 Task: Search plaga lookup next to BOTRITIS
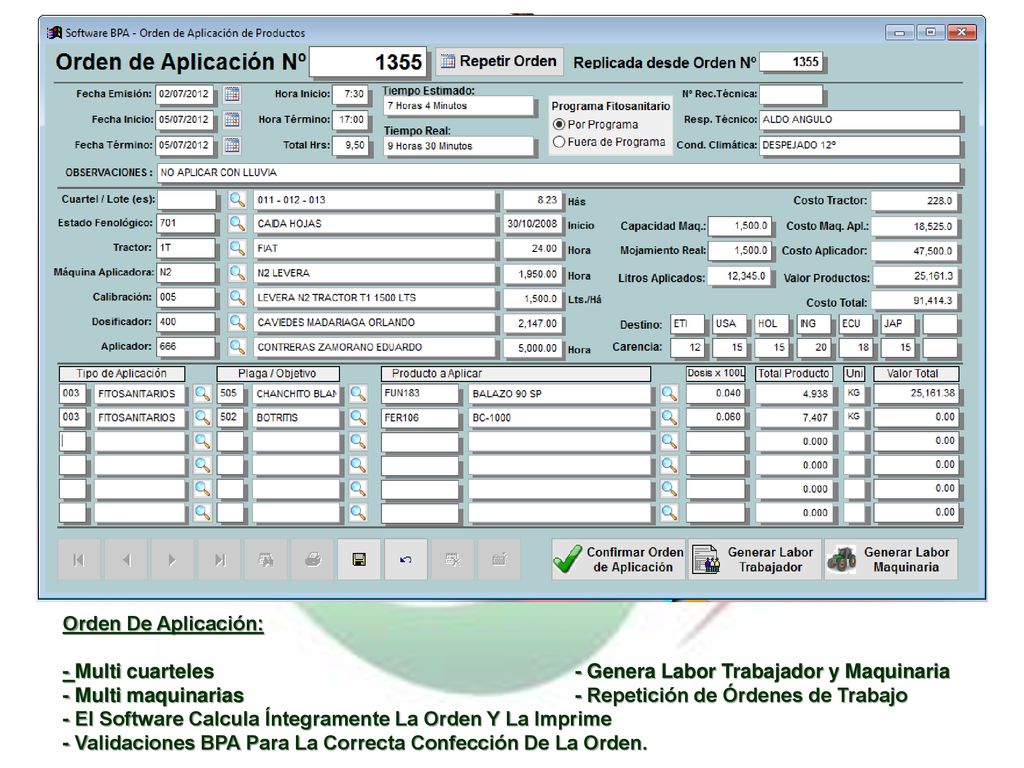click(358, 417)
